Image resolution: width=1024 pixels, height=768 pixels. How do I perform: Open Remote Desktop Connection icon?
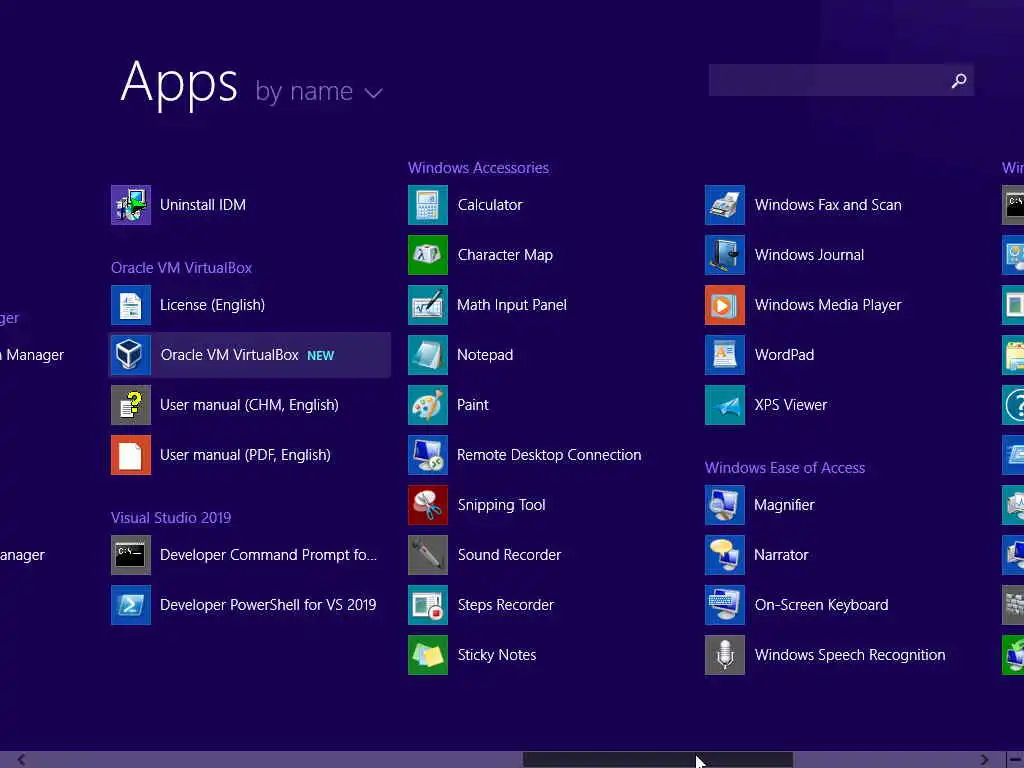coord(428,455)
